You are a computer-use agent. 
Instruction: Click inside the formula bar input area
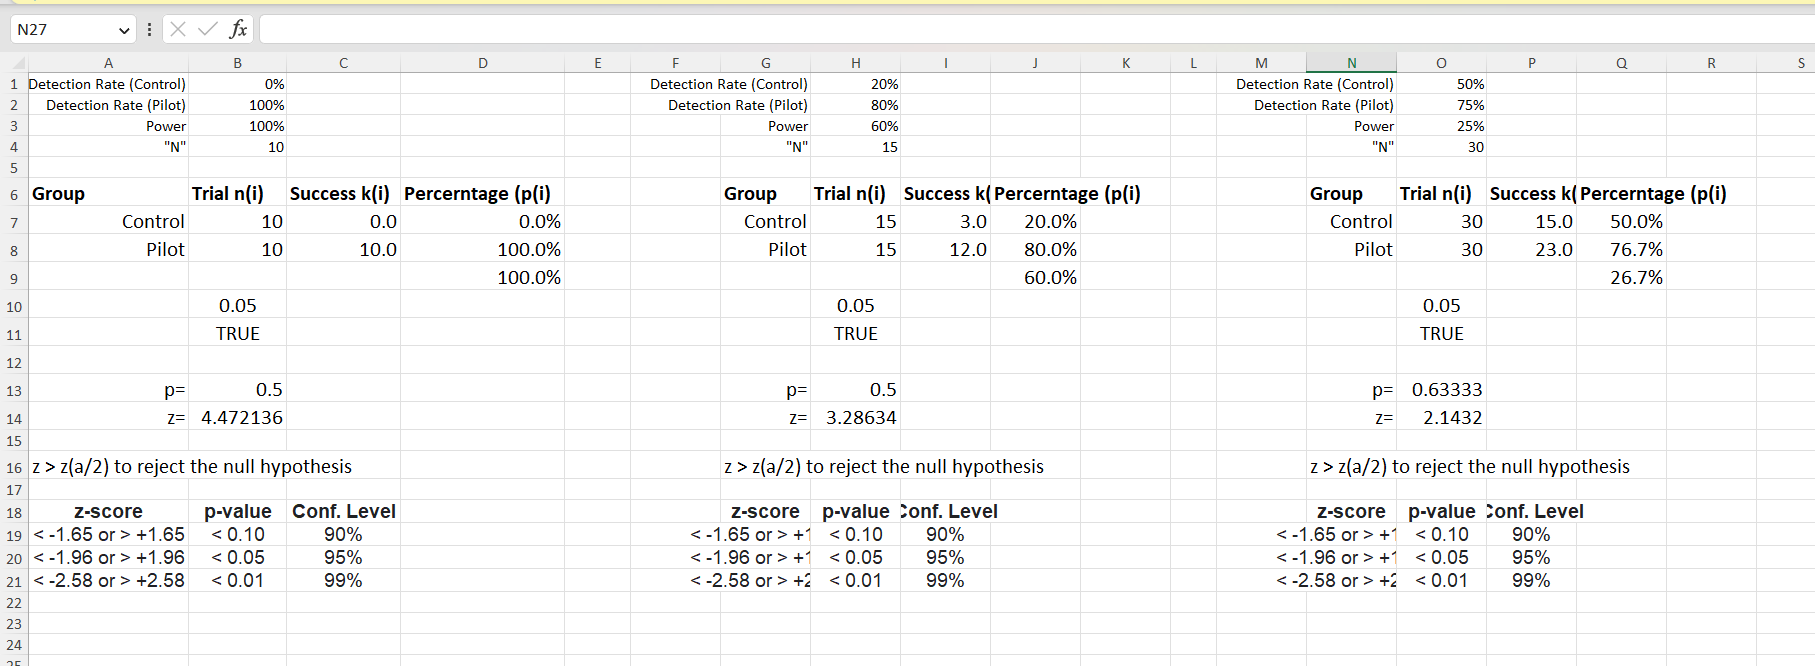pos(1036,29)
